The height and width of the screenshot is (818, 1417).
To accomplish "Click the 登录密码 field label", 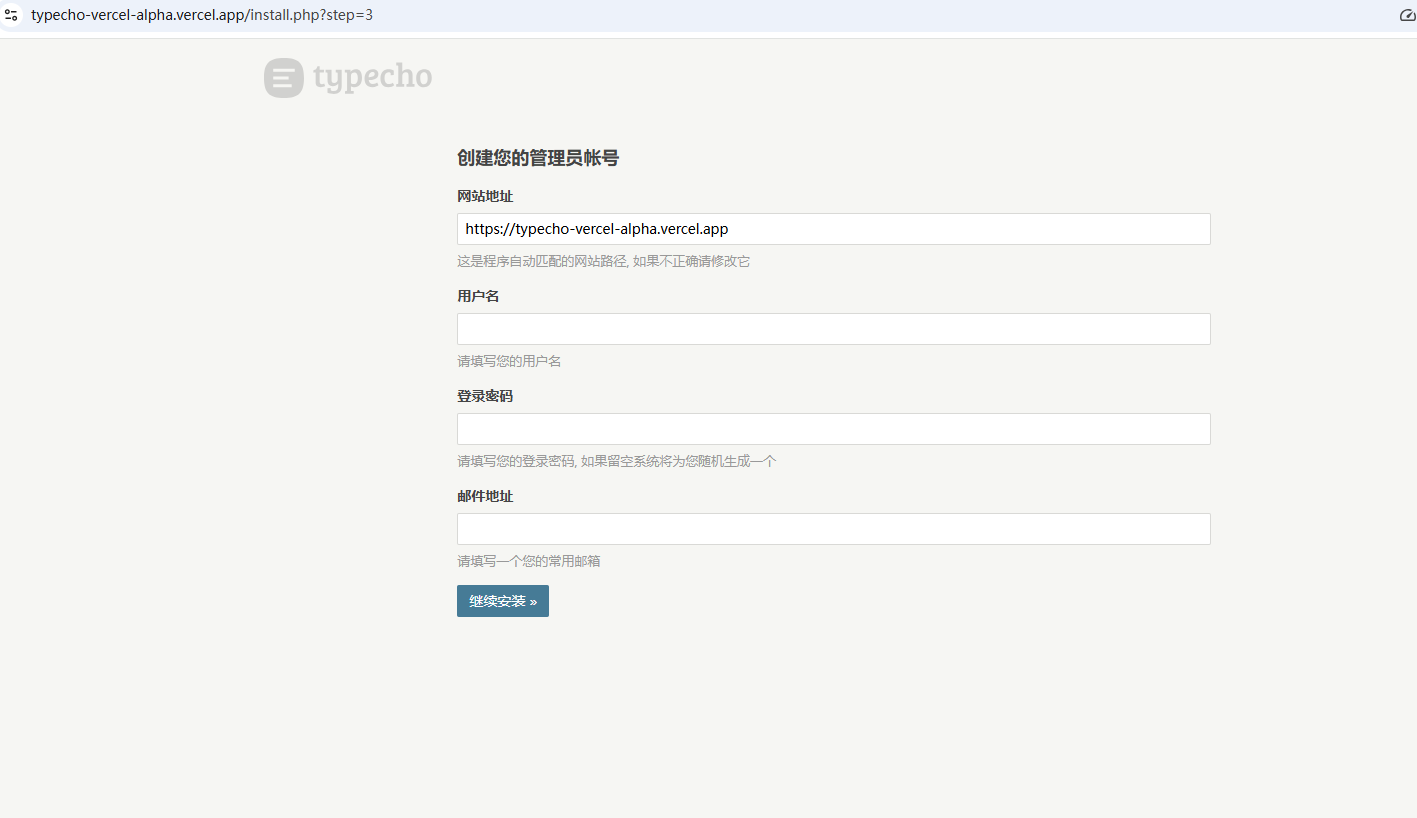I will (x=485, y=396).
